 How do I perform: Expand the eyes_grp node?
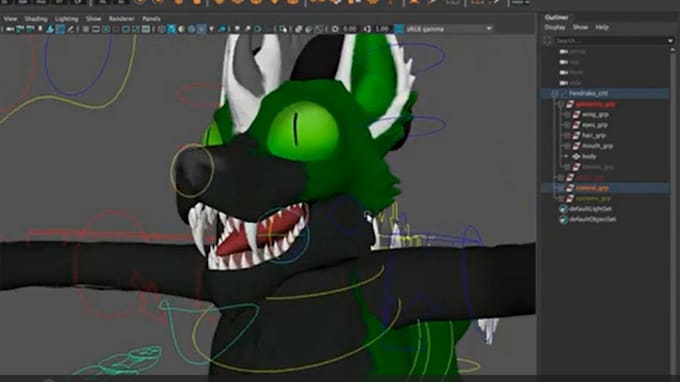point(567,125)
